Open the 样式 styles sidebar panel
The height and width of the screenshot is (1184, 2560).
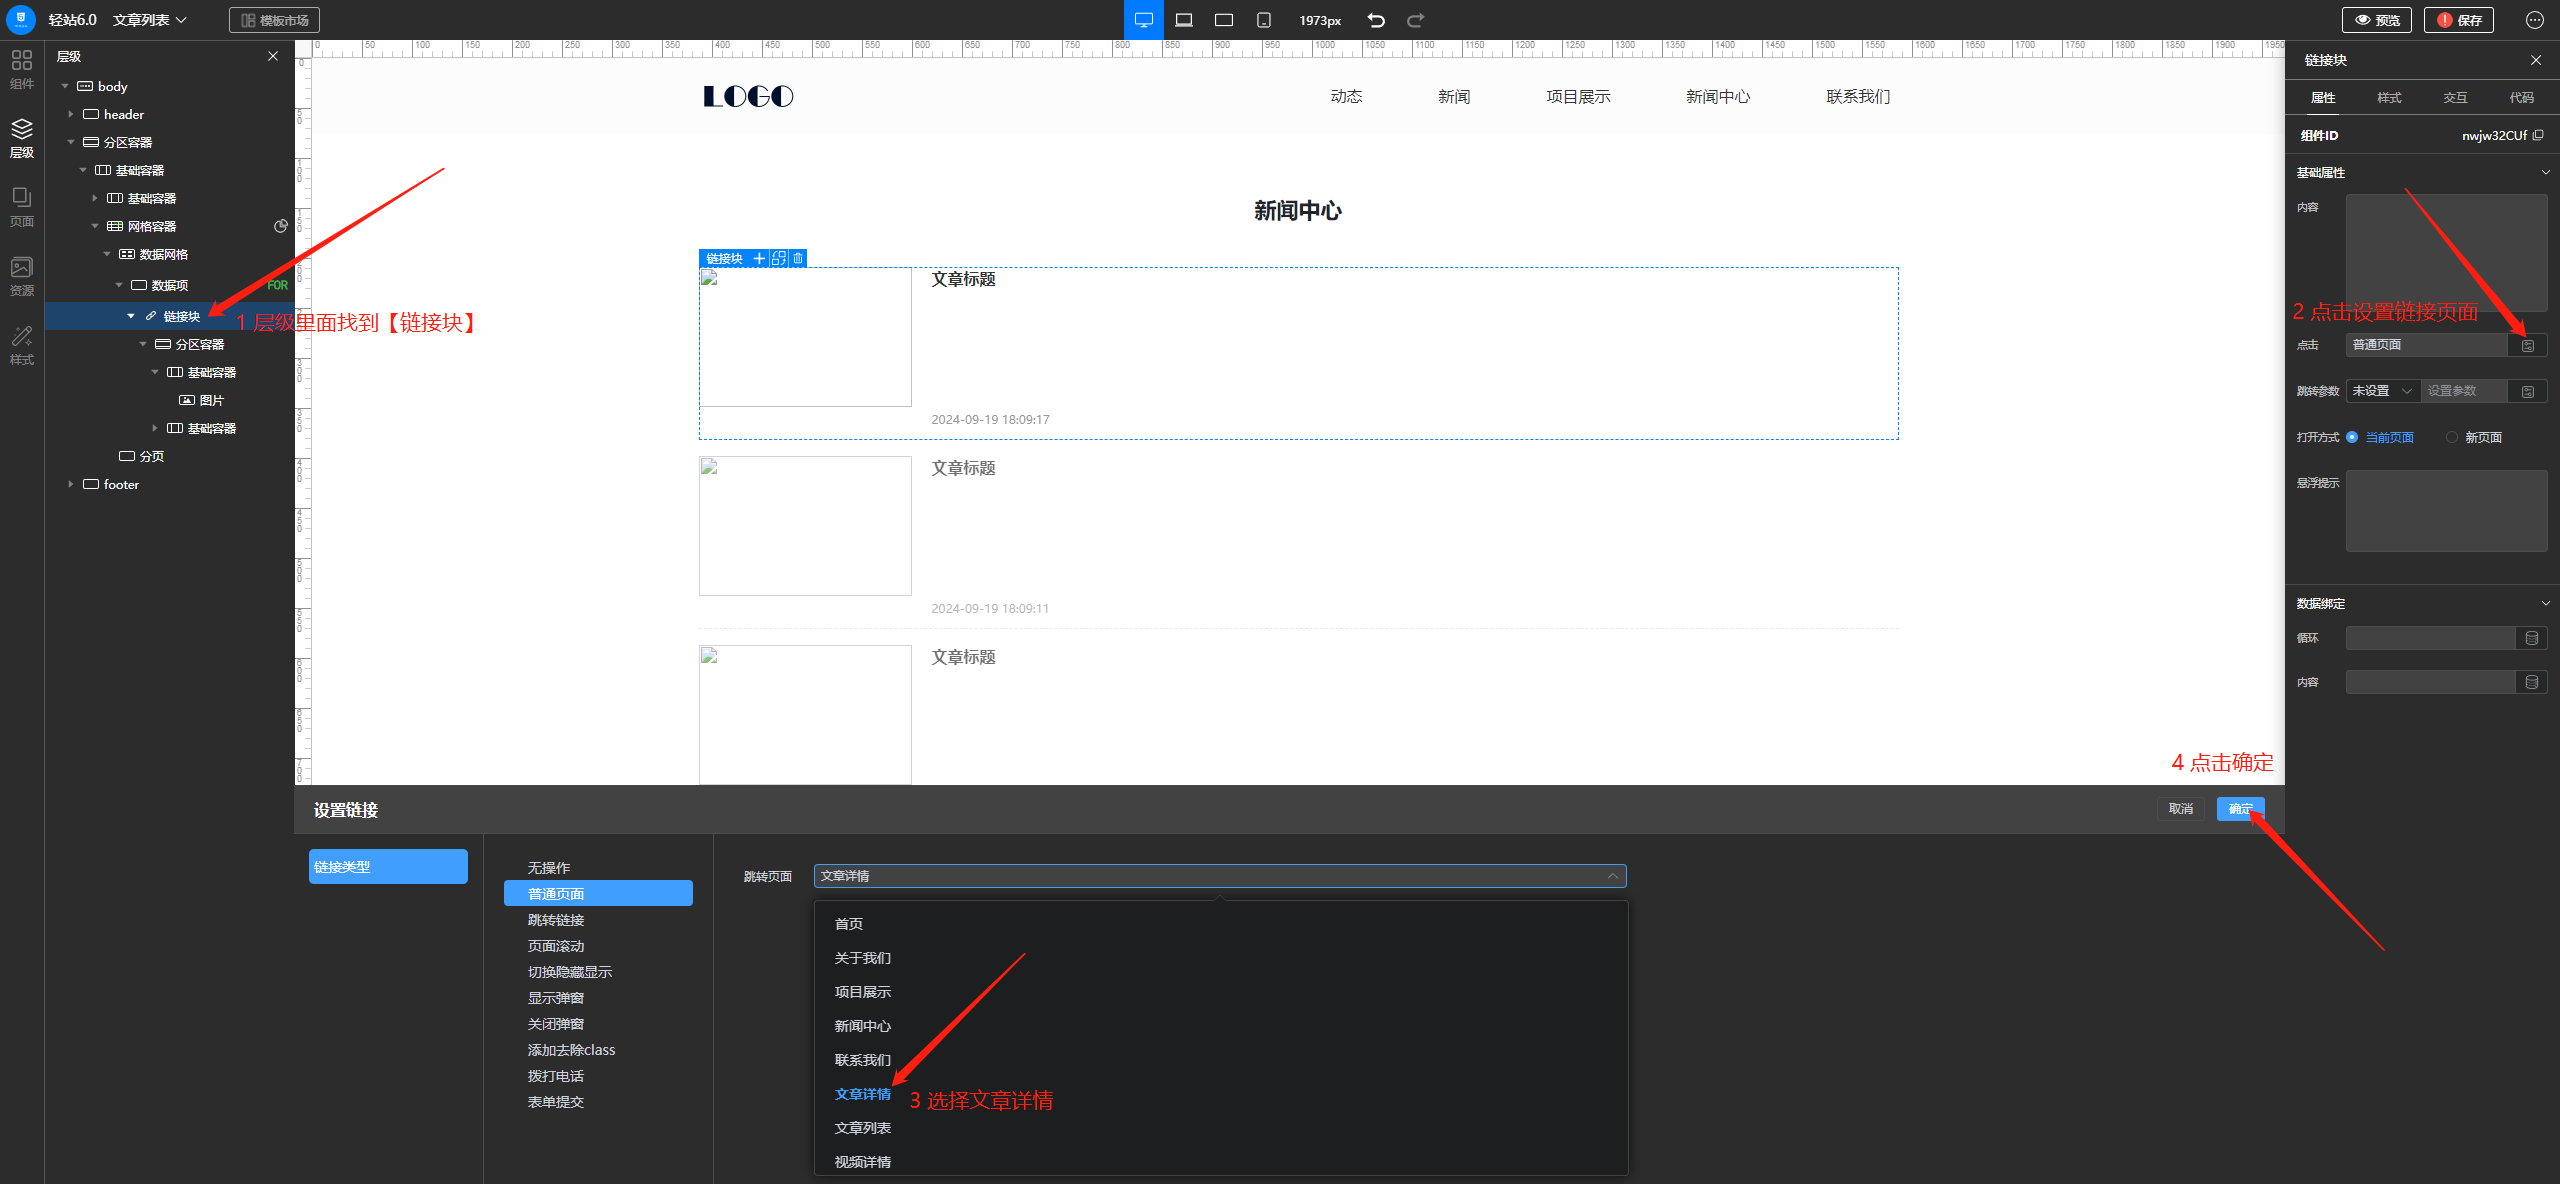point(21,345)
